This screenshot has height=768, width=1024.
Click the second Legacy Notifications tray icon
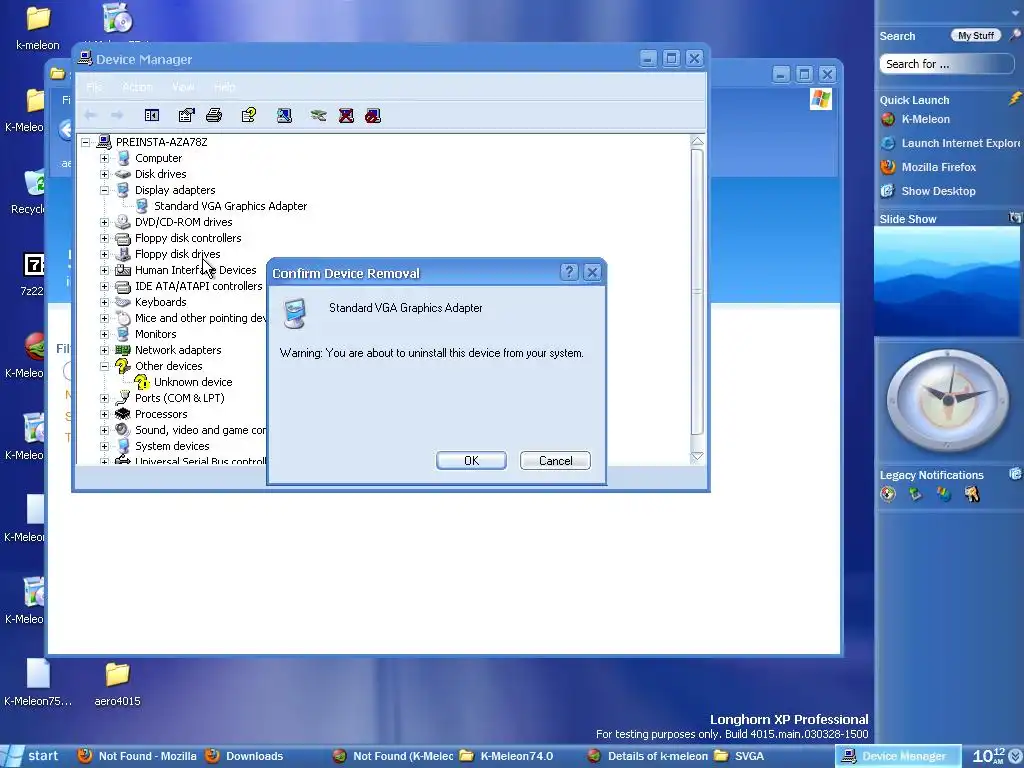(x=916, y=494)
